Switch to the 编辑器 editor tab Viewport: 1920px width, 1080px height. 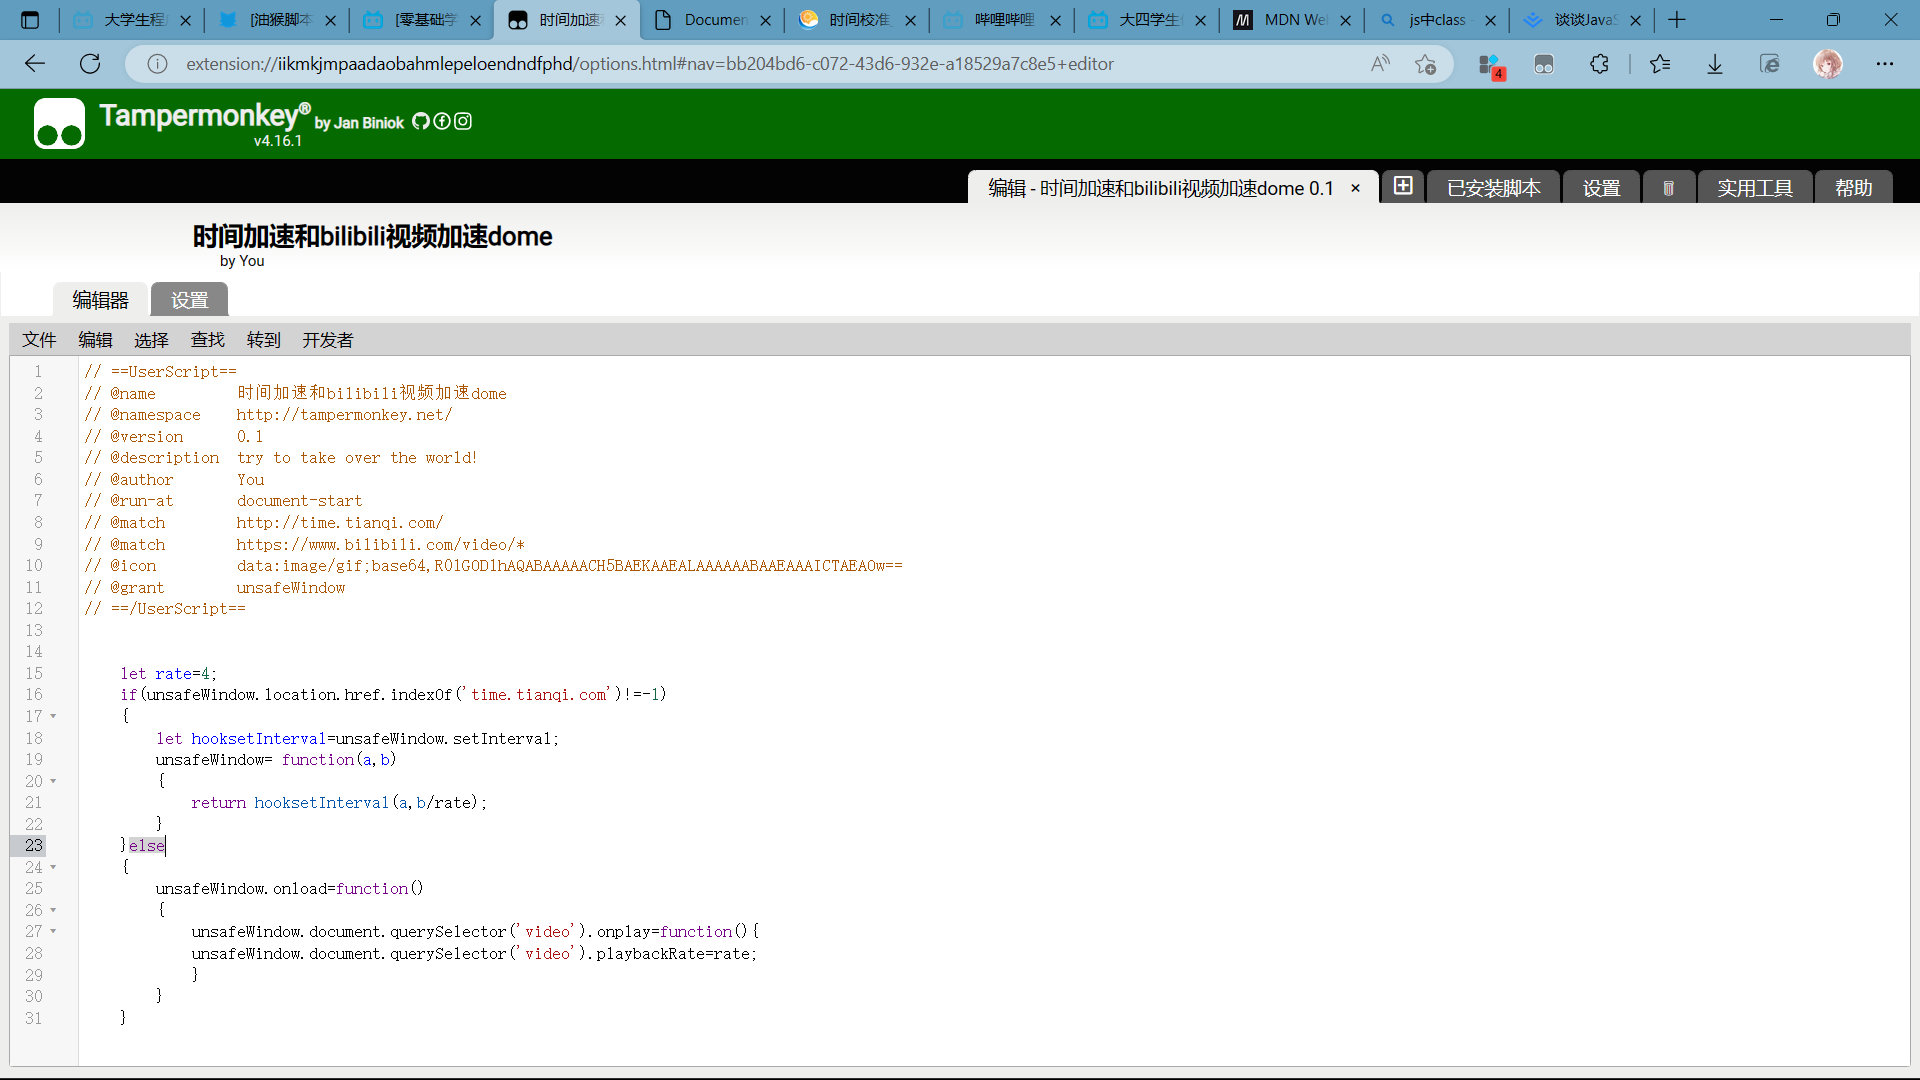[x=99, y=299]
